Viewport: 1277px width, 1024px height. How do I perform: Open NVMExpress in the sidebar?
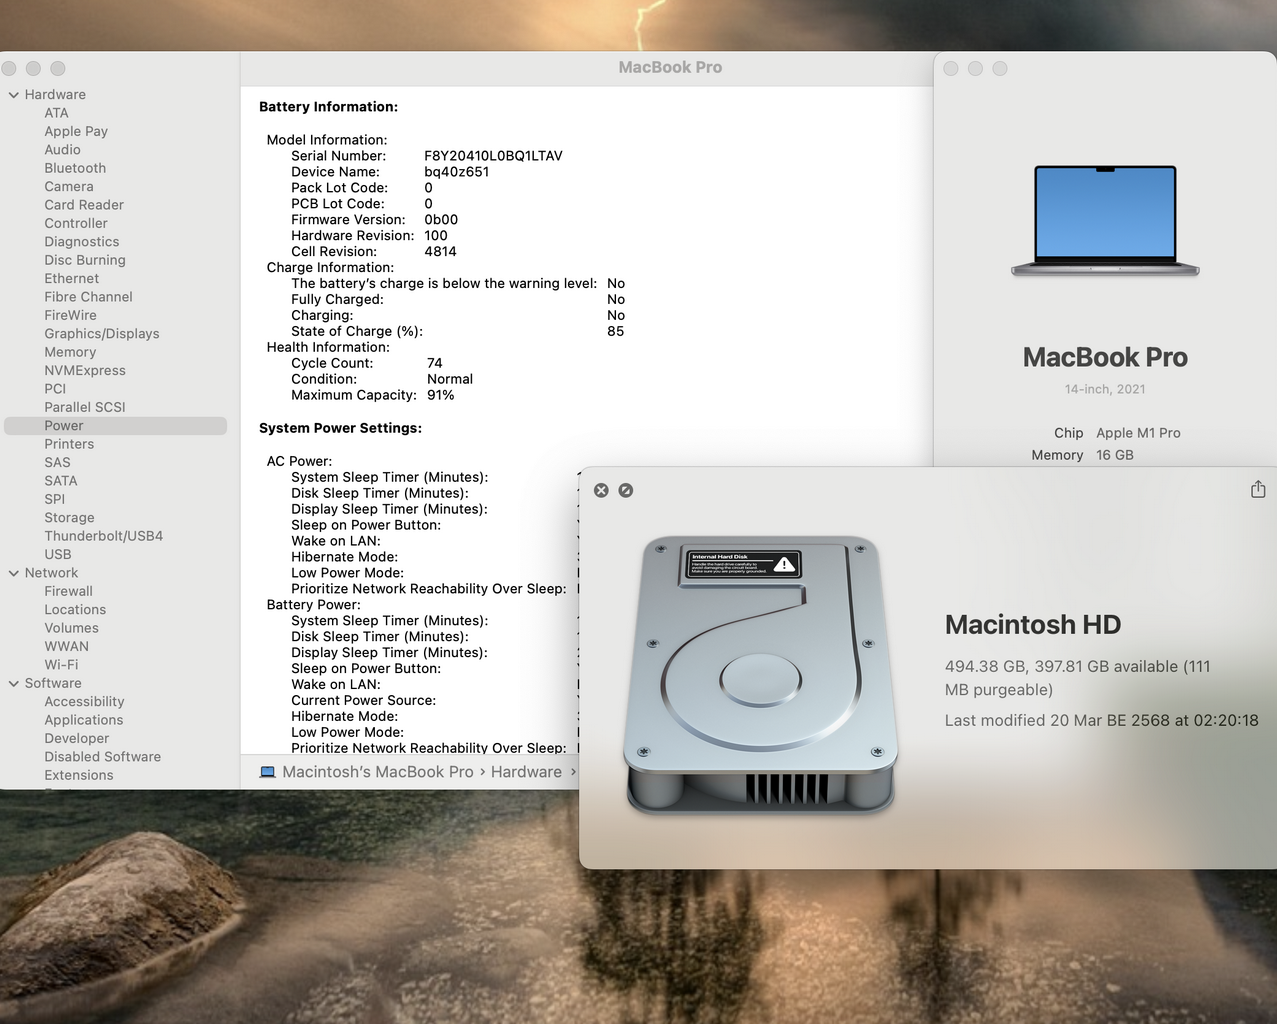click(85, 371)
